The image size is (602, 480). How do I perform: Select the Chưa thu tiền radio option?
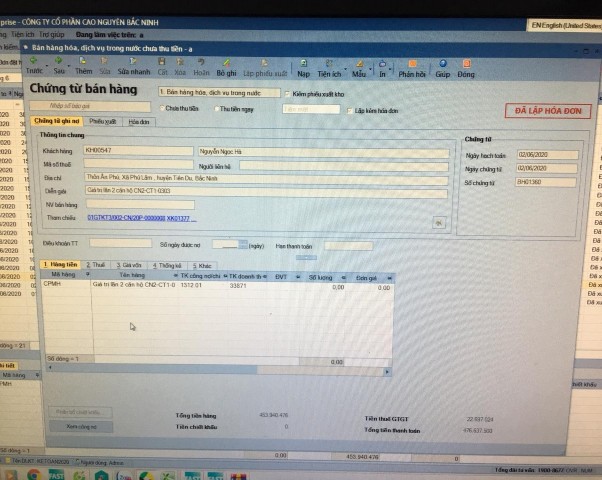pos(161,108)
